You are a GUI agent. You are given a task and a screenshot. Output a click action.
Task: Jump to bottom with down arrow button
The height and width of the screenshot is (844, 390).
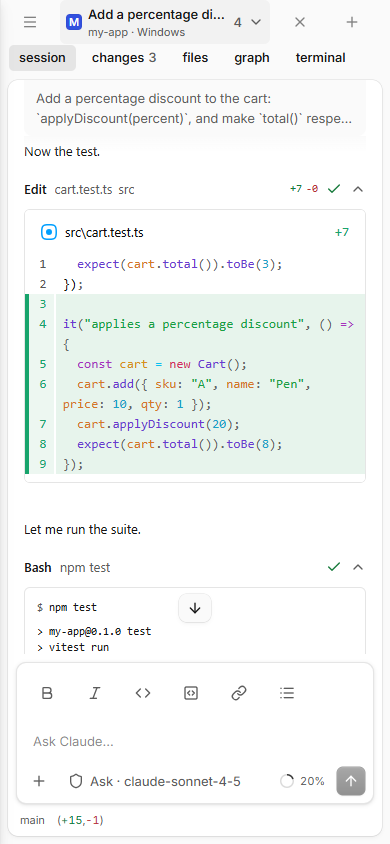pos(195,608)
